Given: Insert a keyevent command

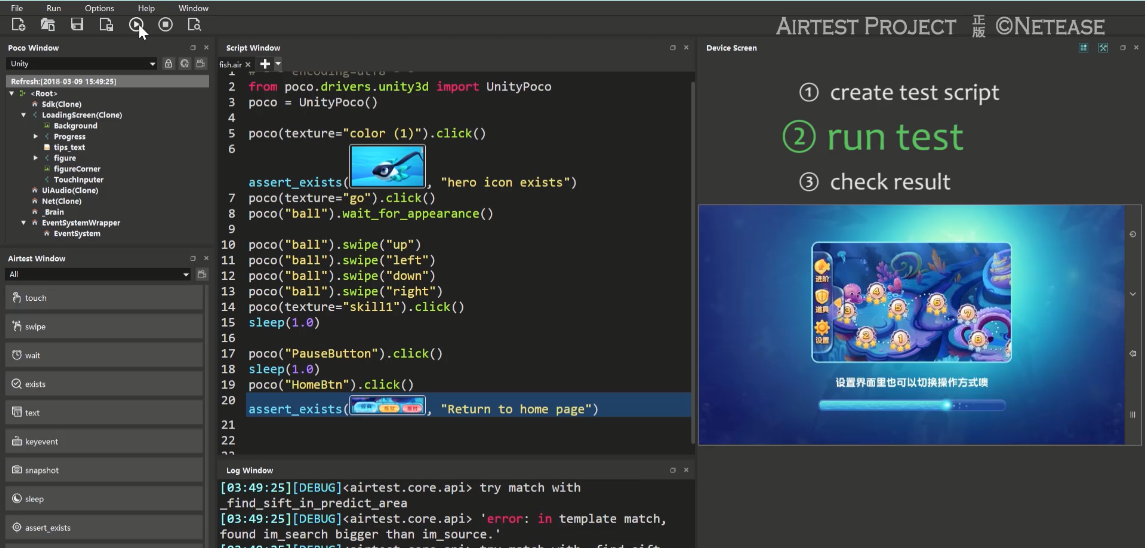Looking at the screenshot, I should coord(104,441).
